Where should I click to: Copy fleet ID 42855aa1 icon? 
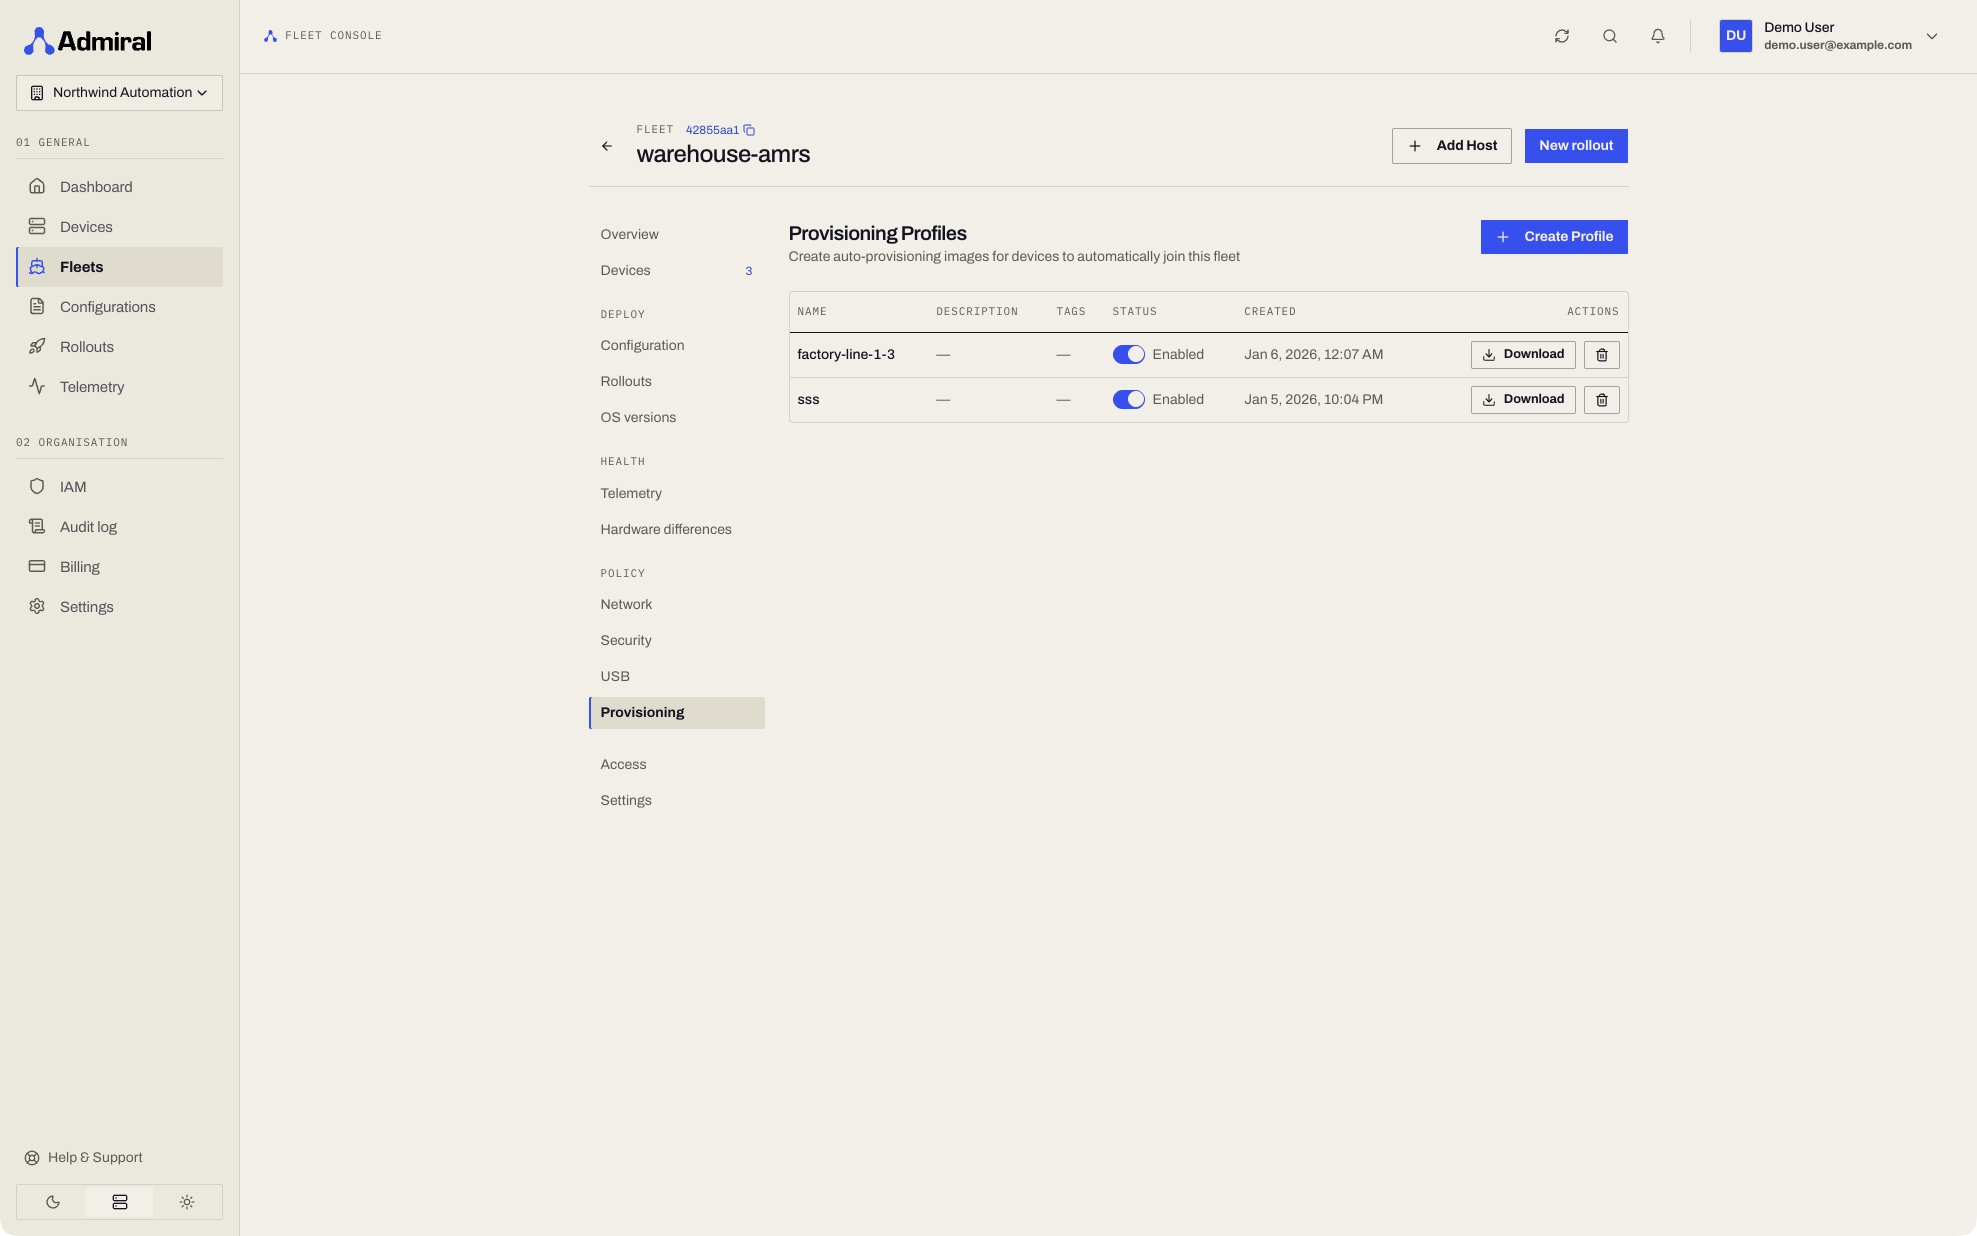click(x=749, y=130)
